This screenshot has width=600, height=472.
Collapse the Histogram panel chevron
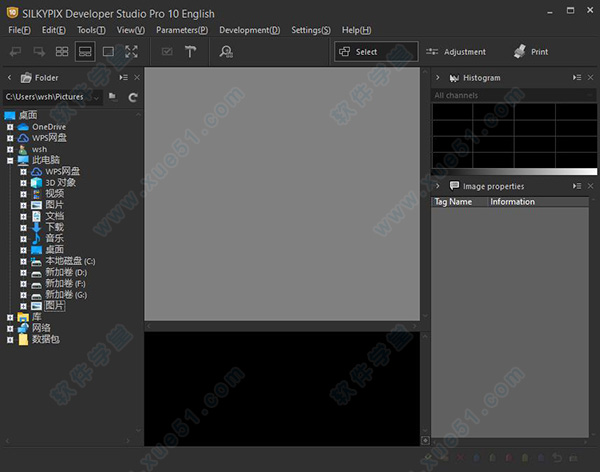point(438,77)
